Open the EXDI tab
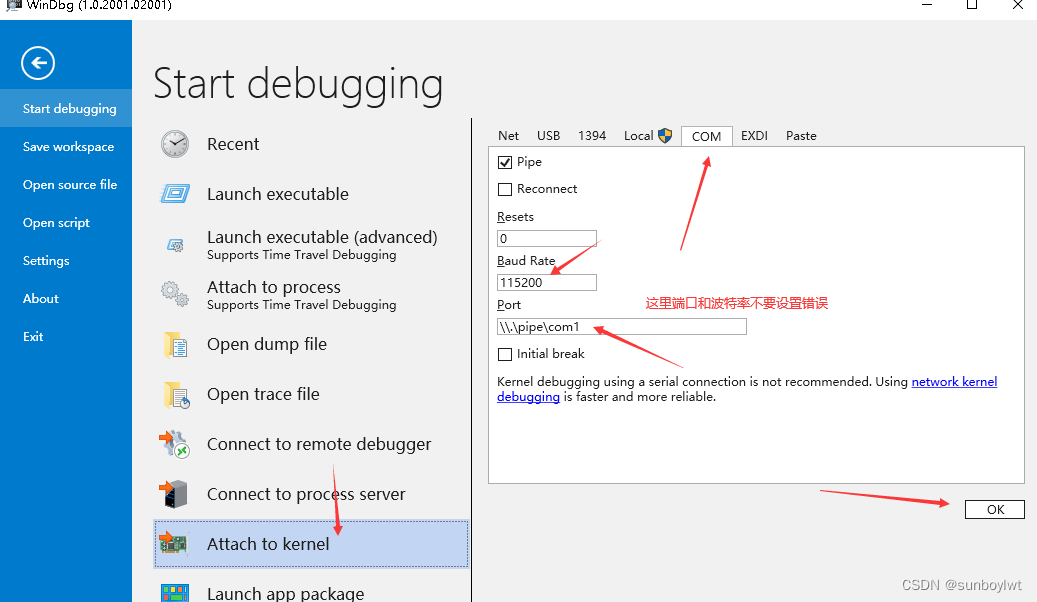Image resolution: width=1037 pixels, height=602 pixels. [x=754, y=135]
